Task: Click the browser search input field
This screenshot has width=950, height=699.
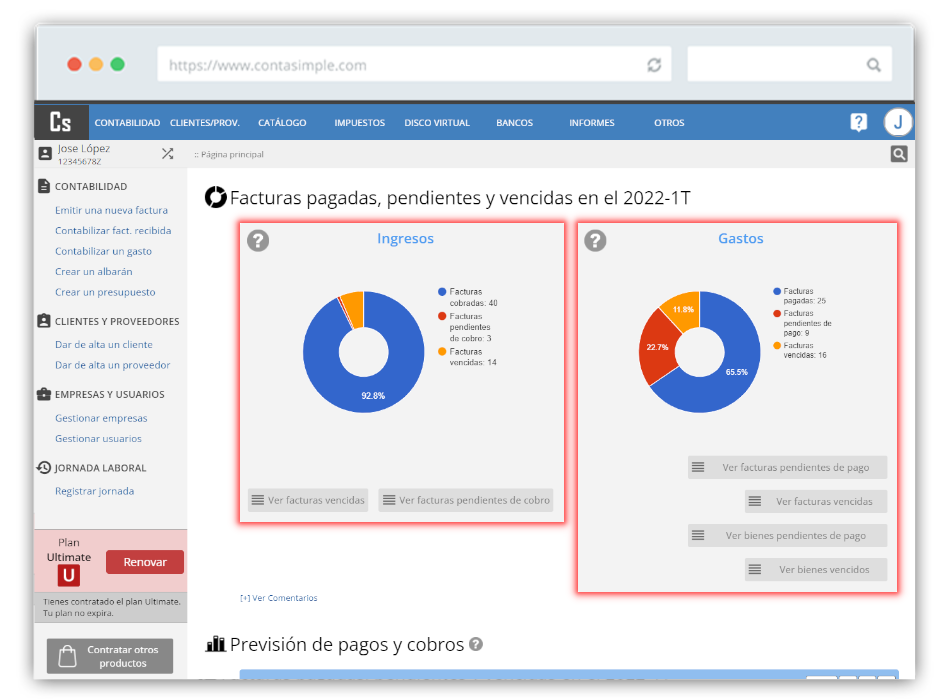Action: tap(789, 64)
